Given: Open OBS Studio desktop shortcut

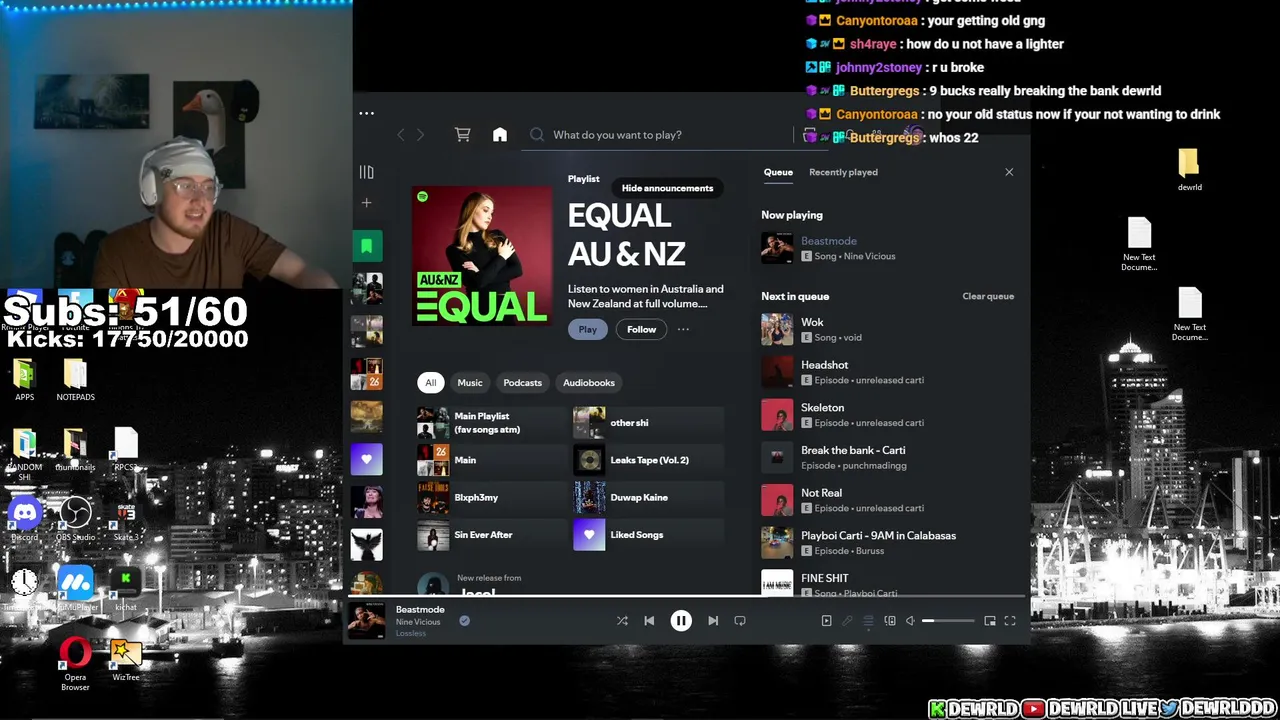Looking at the screenshot, I should point(75,520).
